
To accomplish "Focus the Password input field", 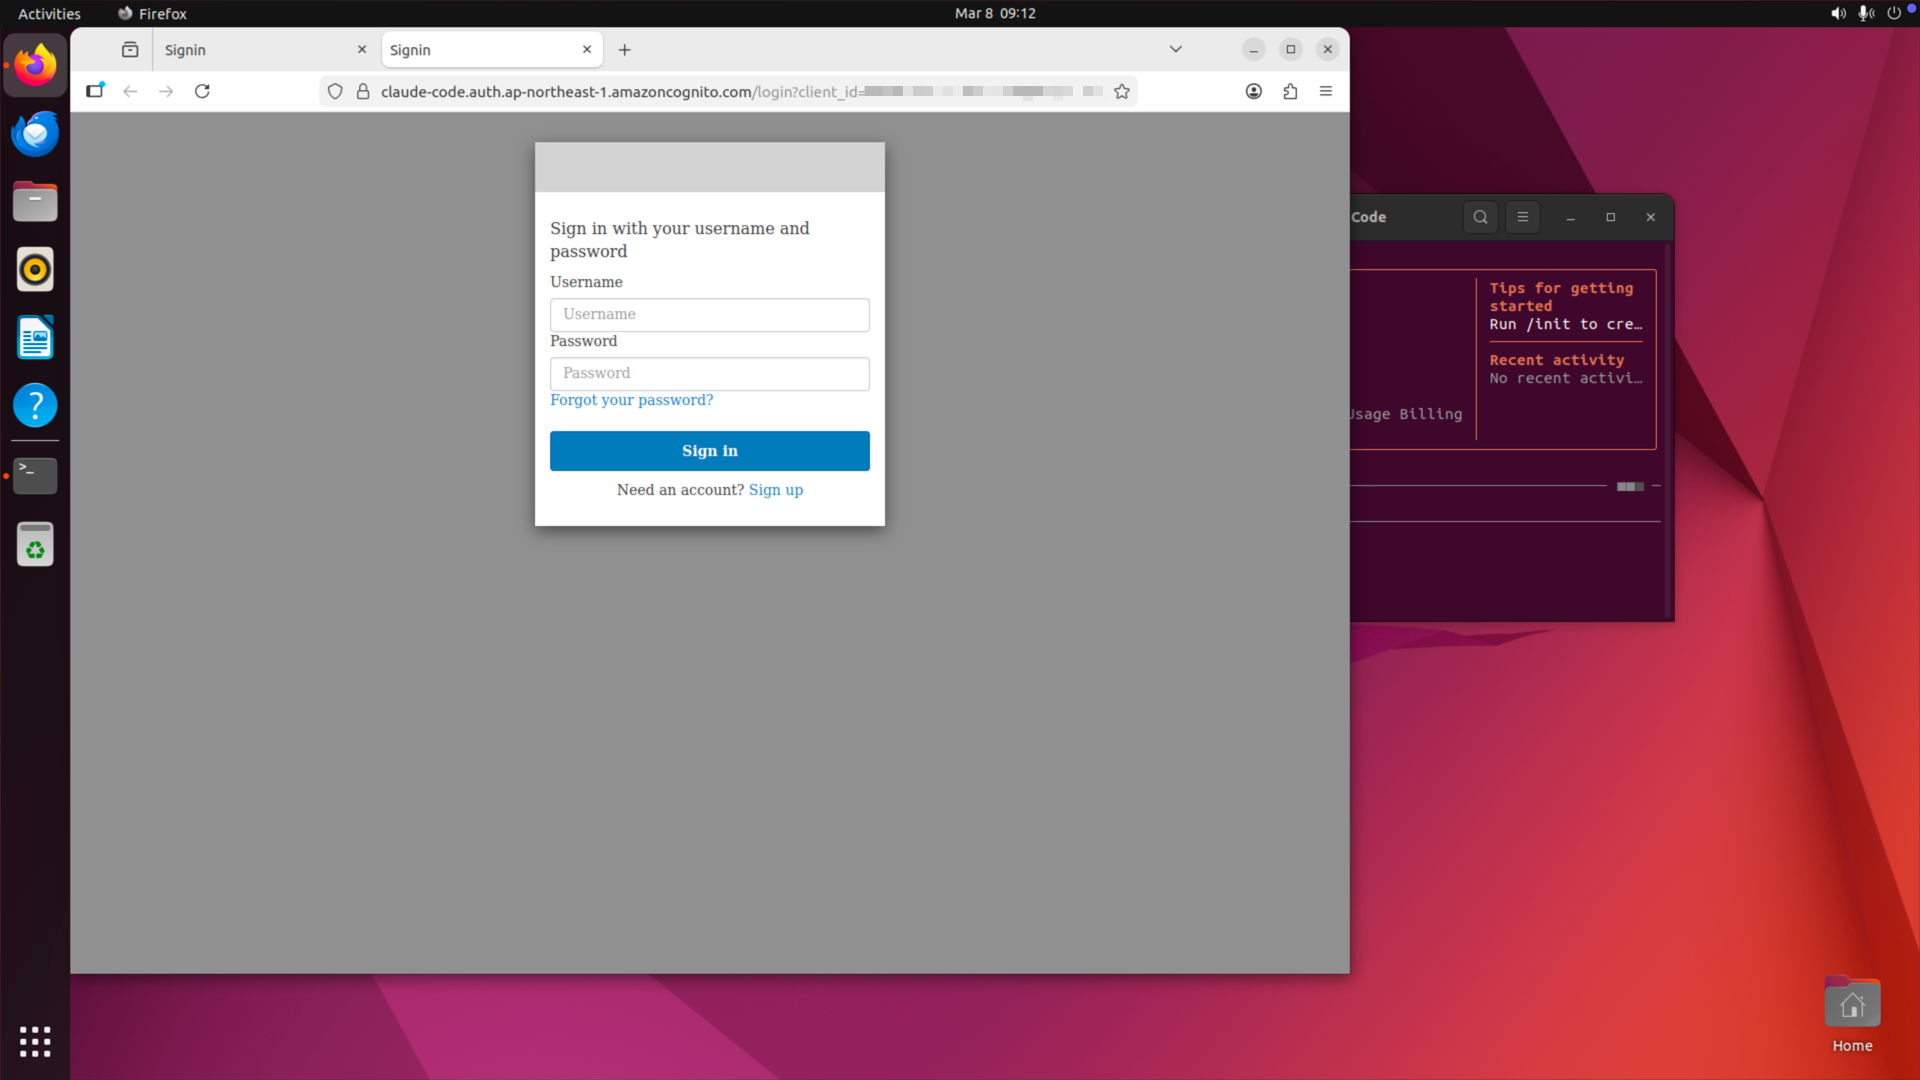I will pyautogui.click(x=709, y=373).
